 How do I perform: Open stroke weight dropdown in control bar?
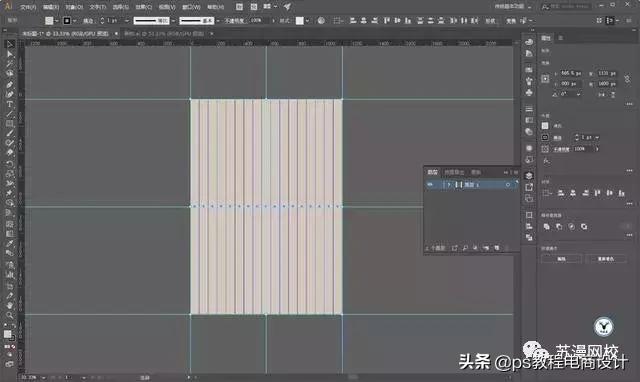(127, 20)
